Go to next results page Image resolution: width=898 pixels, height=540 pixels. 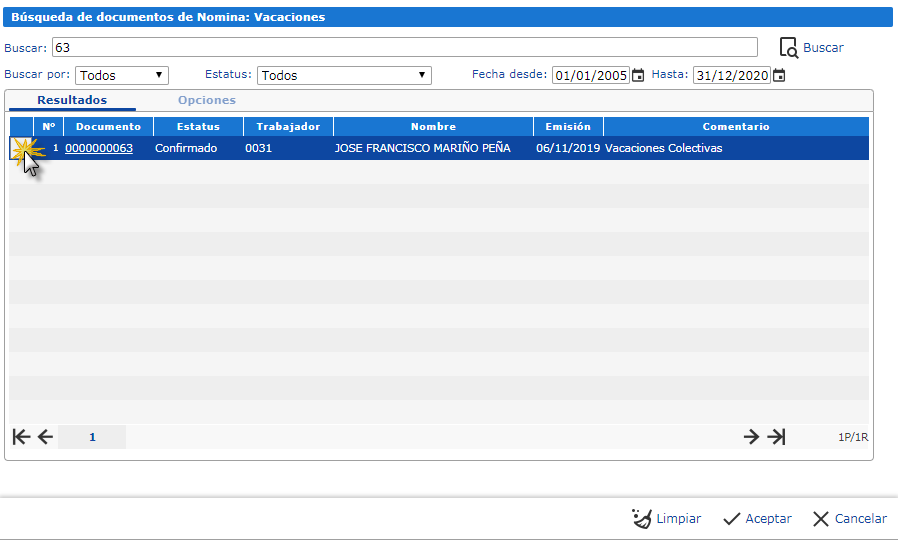point(751,436)
